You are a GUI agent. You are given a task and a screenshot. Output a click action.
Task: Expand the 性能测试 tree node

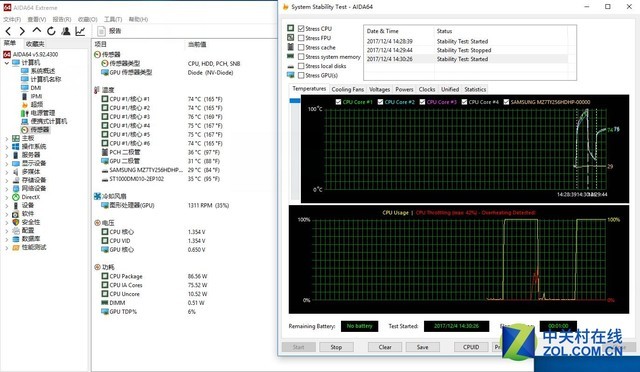[x=7, y=247]
